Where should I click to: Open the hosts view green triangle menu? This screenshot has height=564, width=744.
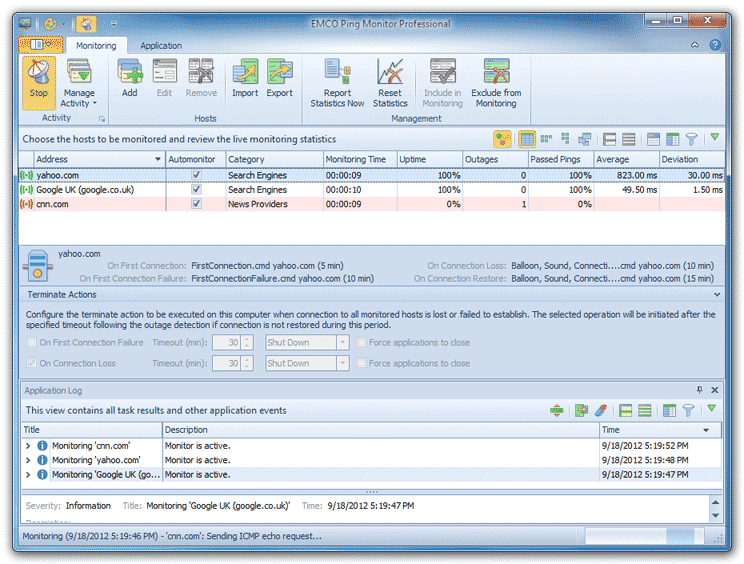pyautogui.click(x=715, y=137)
